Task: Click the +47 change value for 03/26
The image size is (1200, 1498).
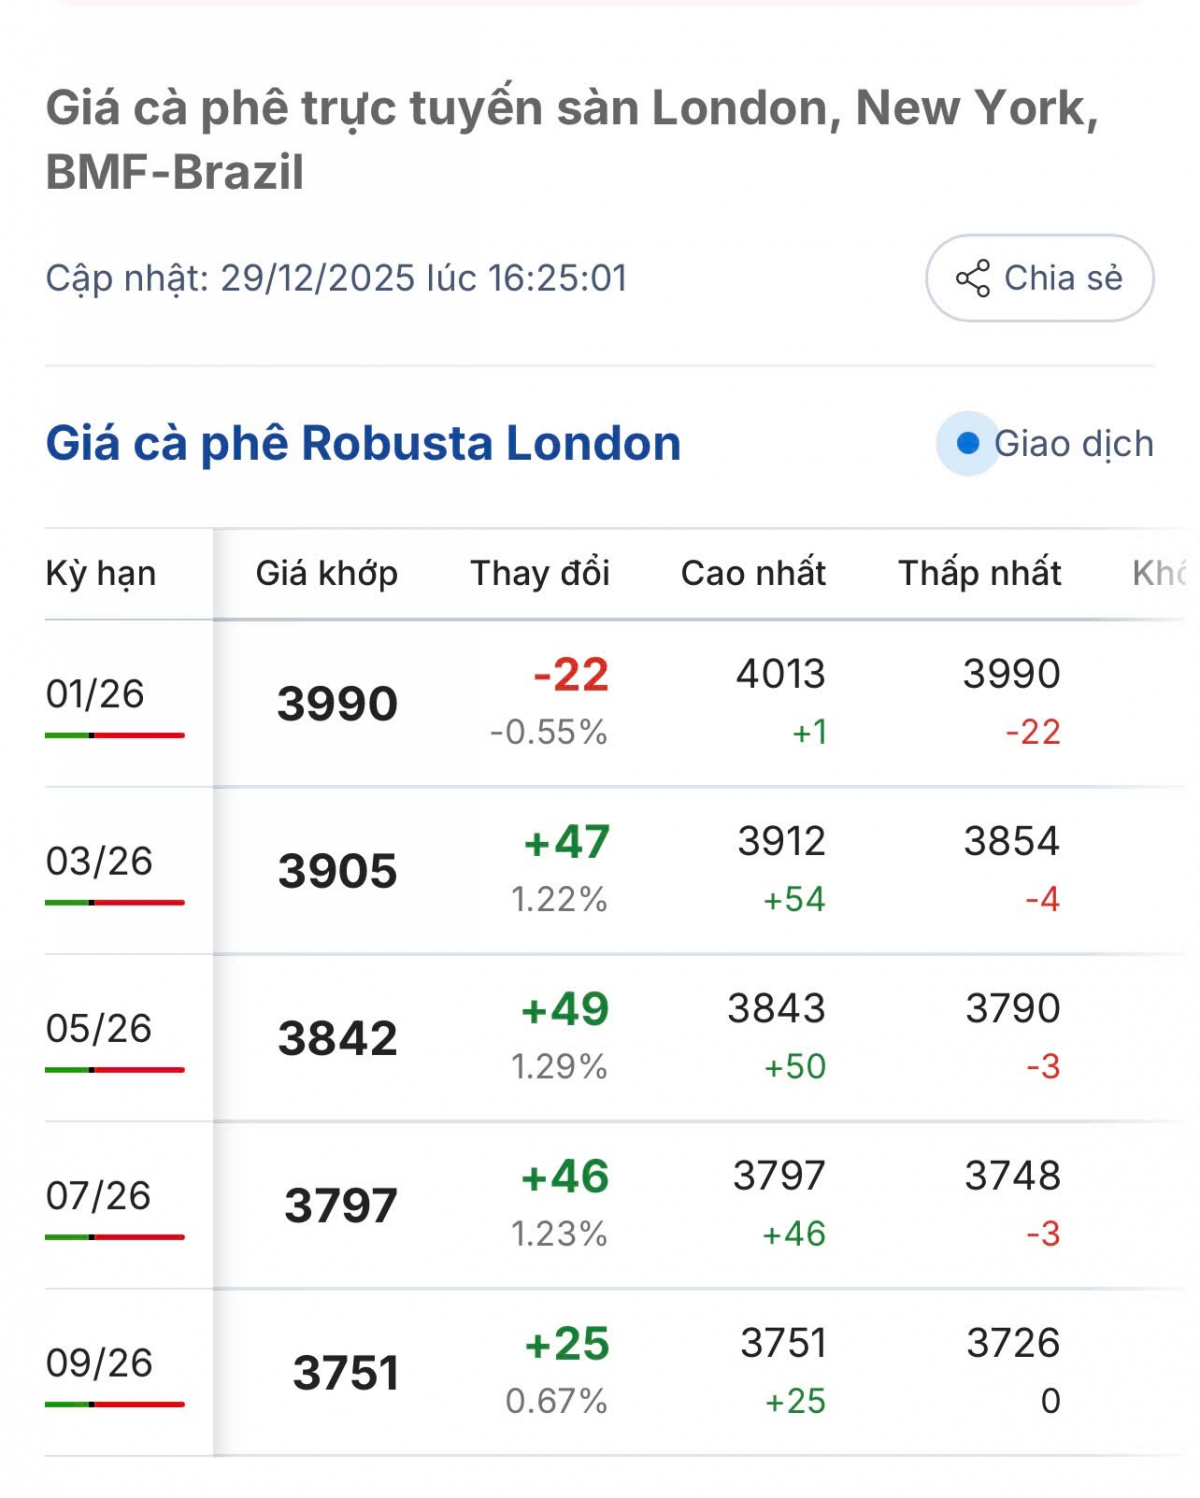Action: point(566,842)
